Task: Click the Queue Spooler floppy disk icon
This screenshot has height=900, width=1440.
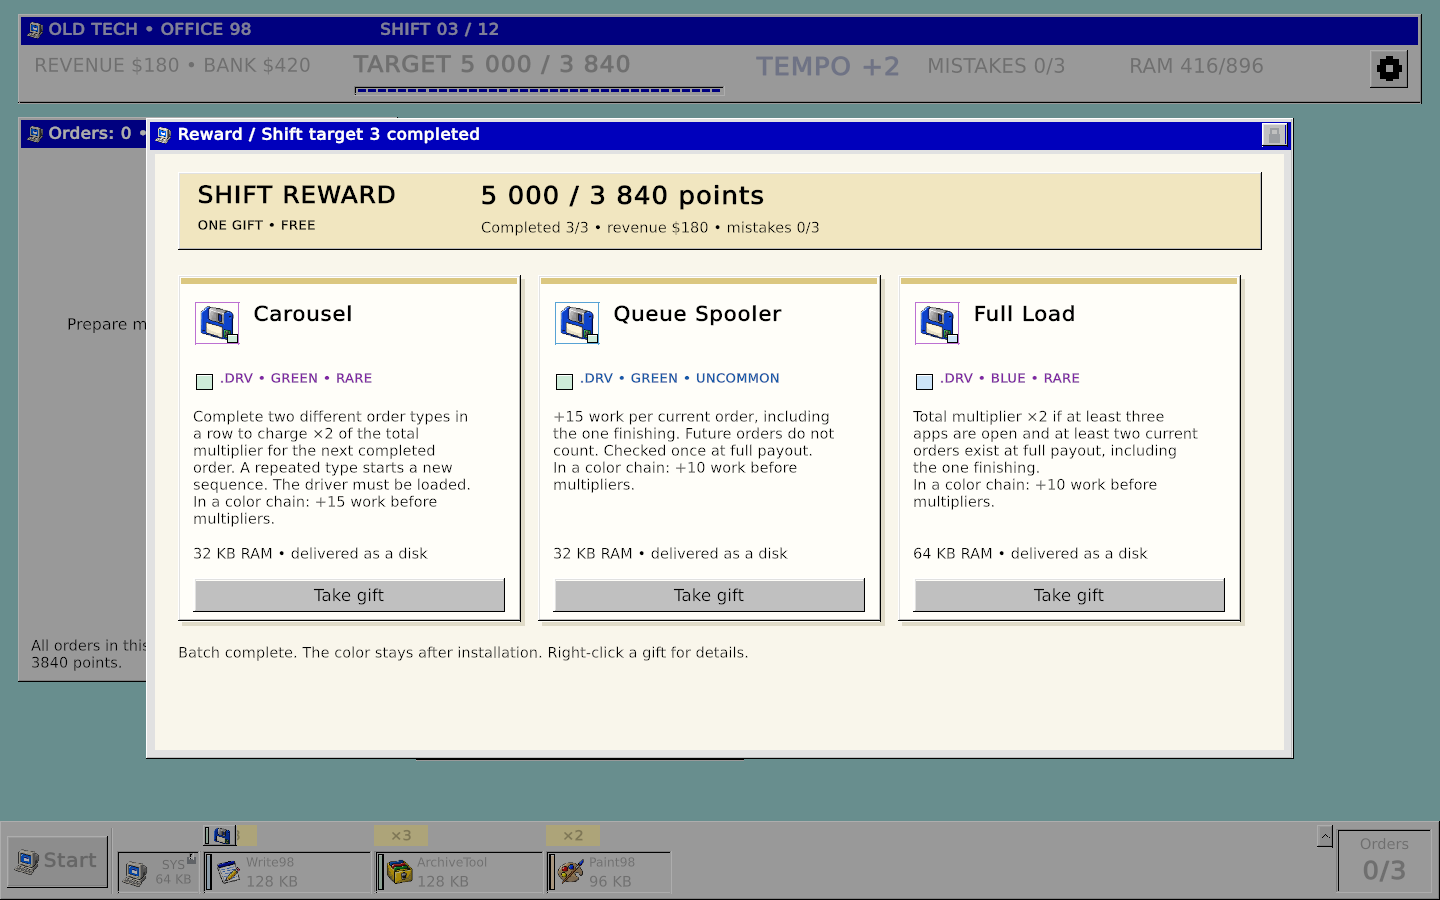Action: point(577,323)
